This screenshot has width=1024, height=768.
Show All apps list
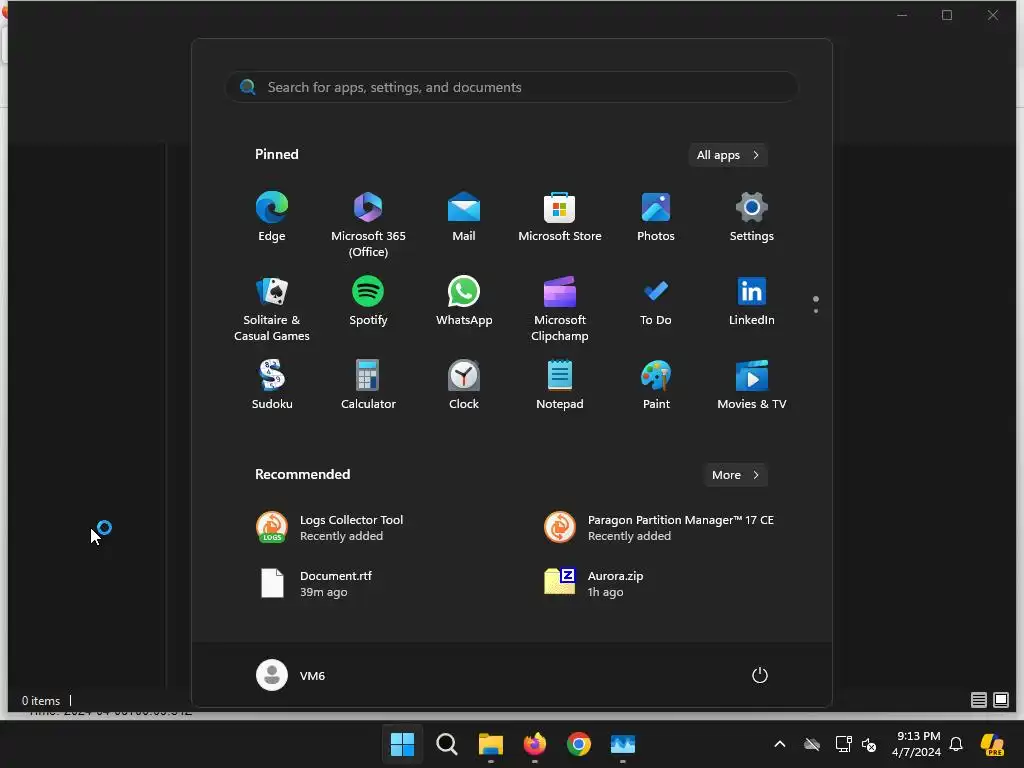point(728,155)
